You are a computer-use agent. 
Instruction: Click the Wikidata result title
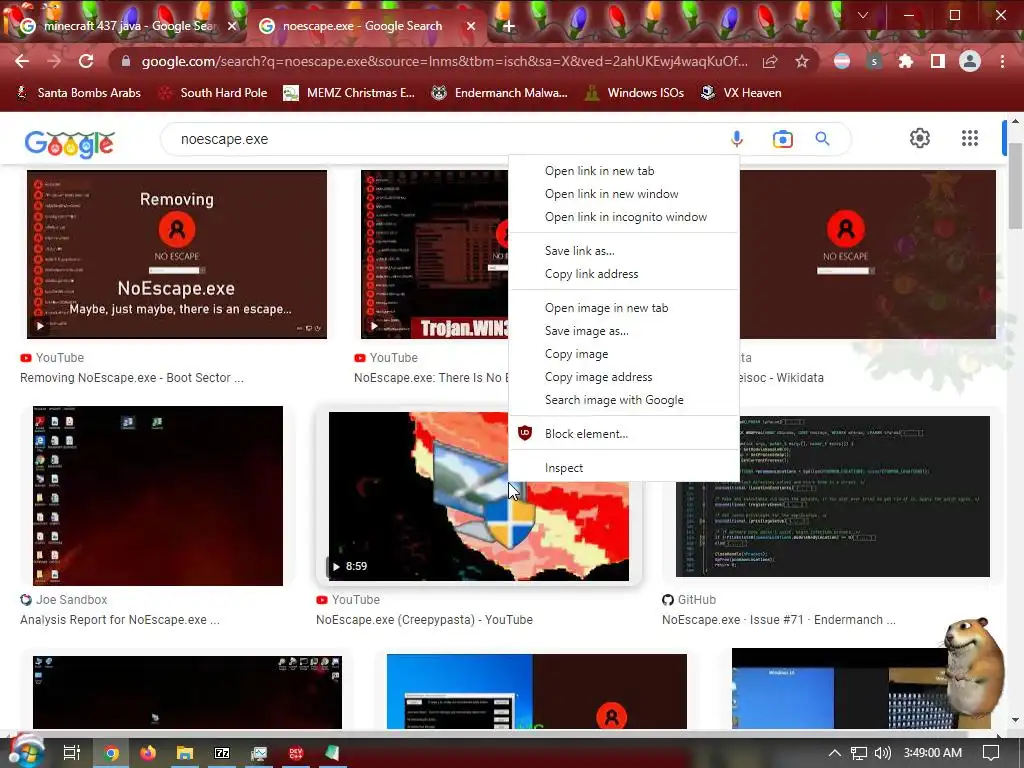[782, 377]
